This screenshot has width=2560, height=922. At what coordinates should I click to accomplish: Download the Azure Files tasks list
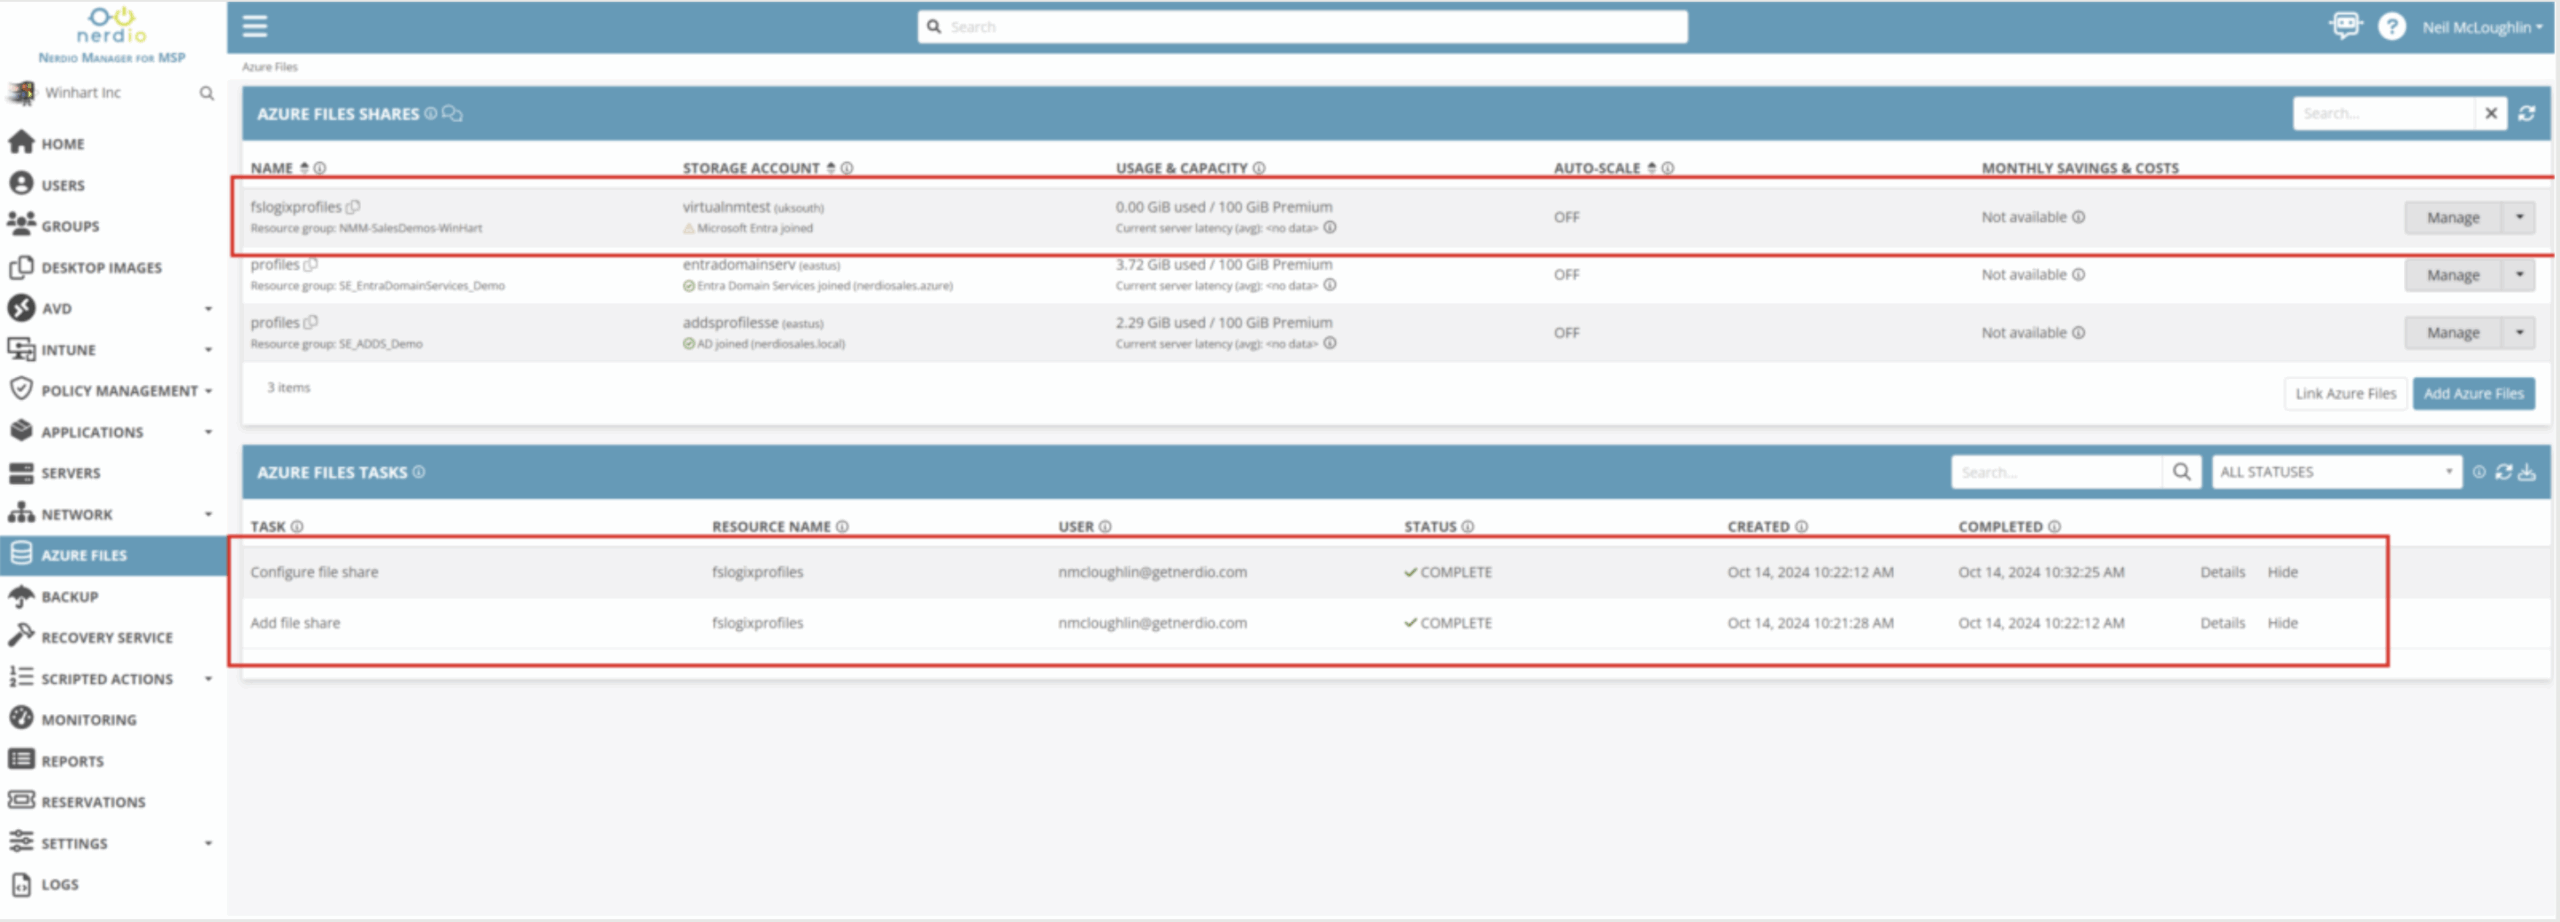[x=2528, y=472]
